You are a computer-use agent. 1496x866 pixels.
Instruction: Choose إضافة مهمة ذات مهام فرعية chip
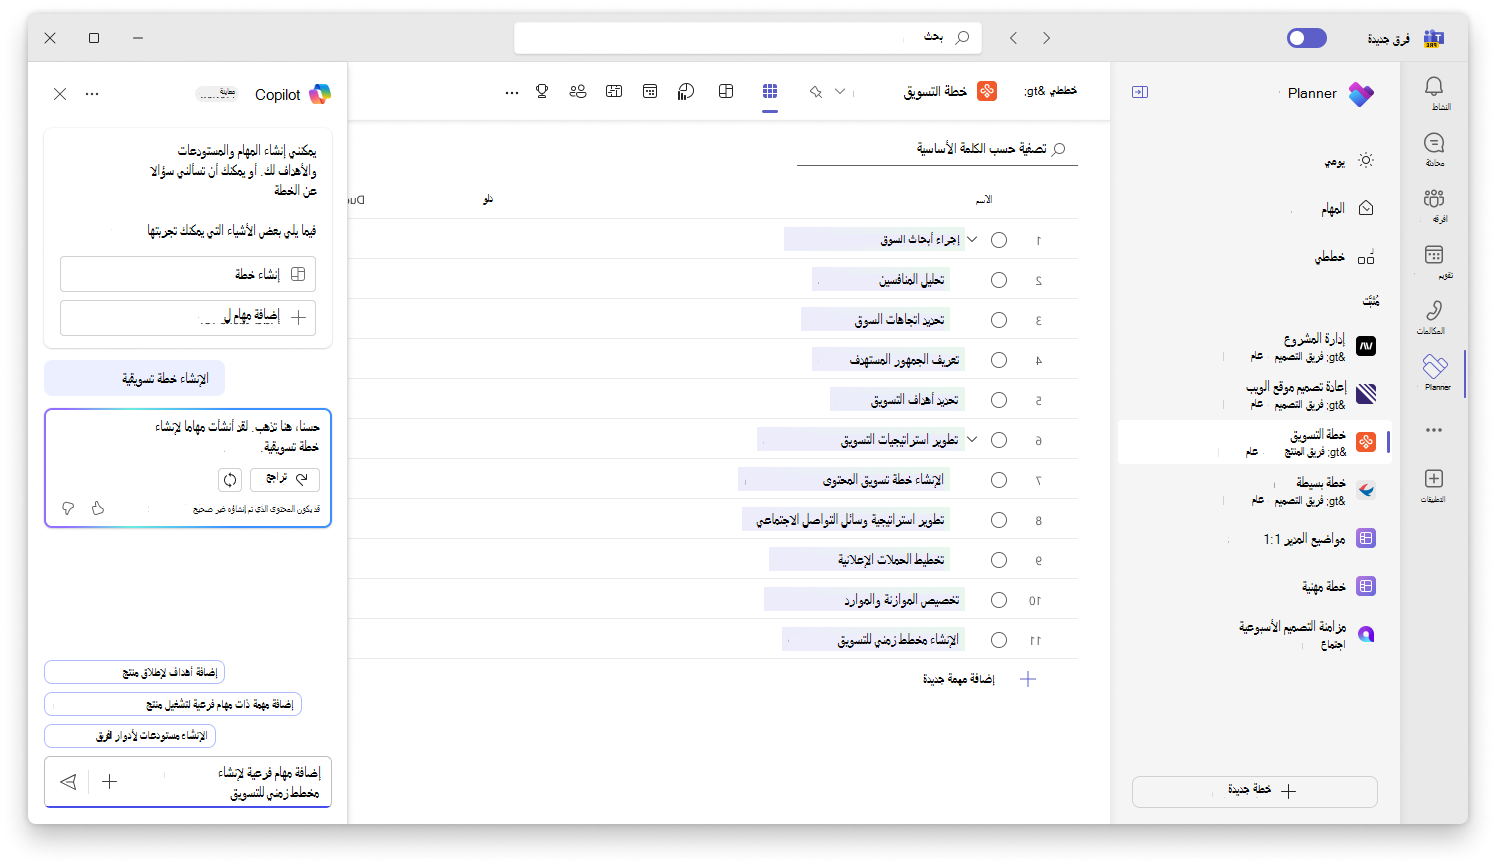coord(173,704)
